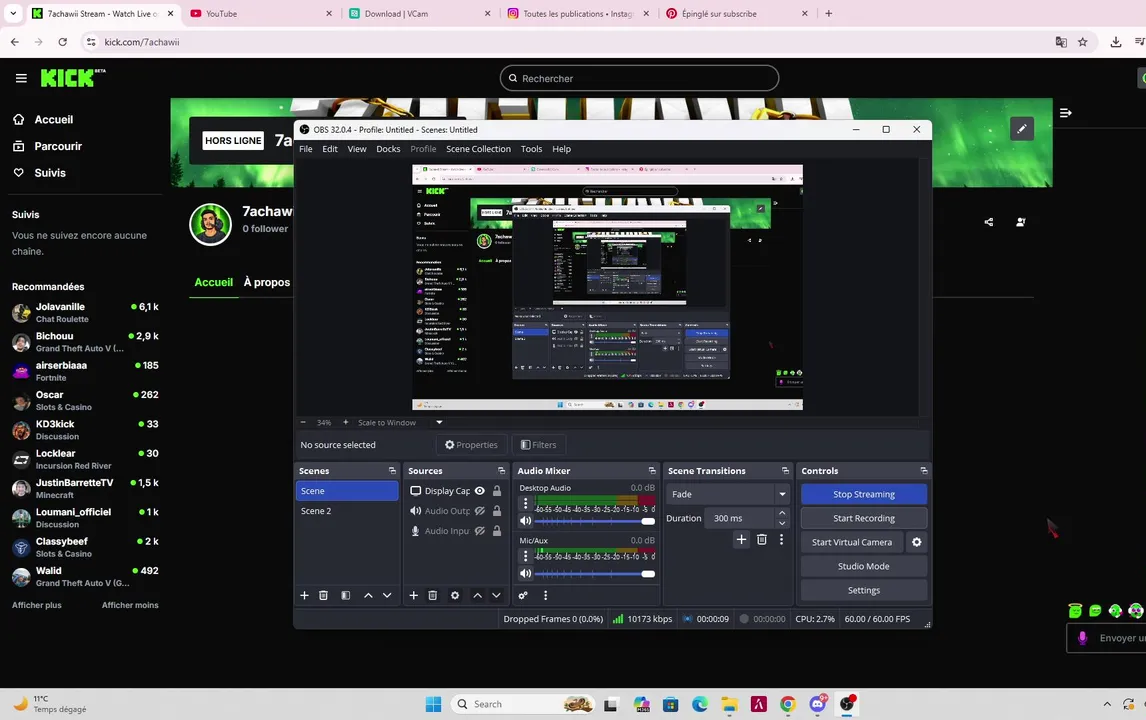Click Stop Streaming button
Image resolution: width=1146 pixels, height=720 pixels.
864,494
